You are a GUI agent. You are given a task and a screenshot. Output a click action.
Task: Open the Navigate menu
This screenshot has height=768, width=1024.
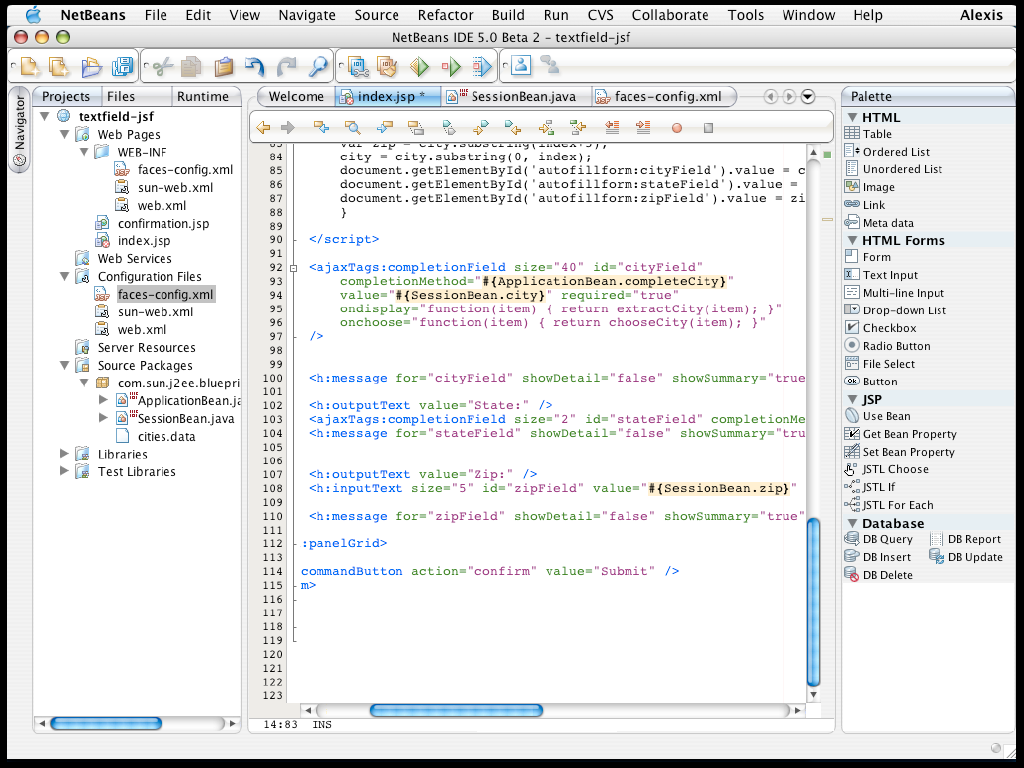(x=307, y=15)
